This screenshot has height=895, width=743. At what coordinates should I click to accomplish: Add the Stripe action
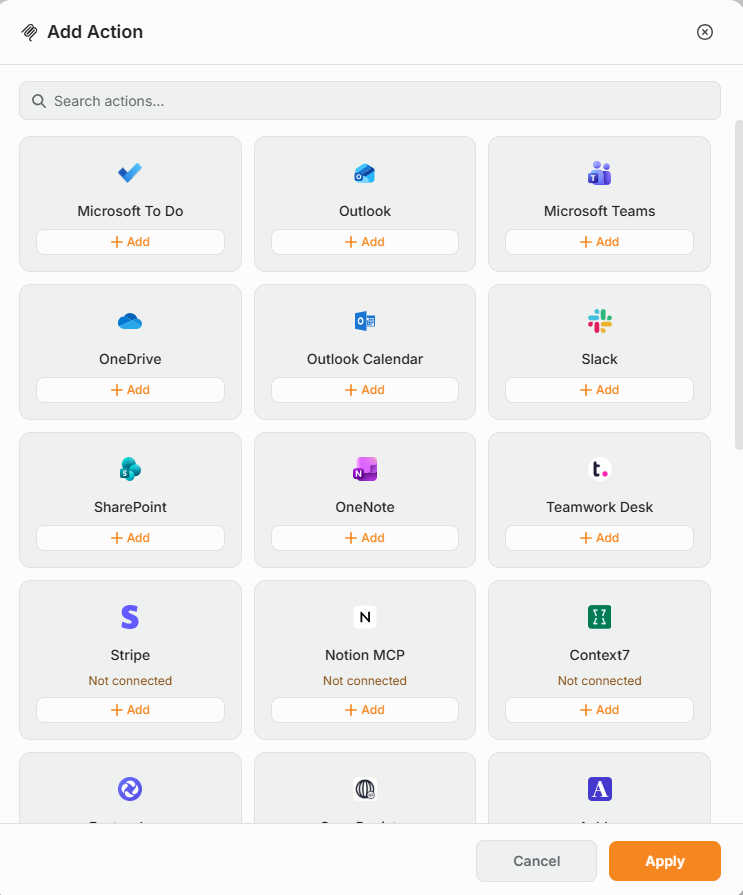pyautogui.click(x=130, y=710)
